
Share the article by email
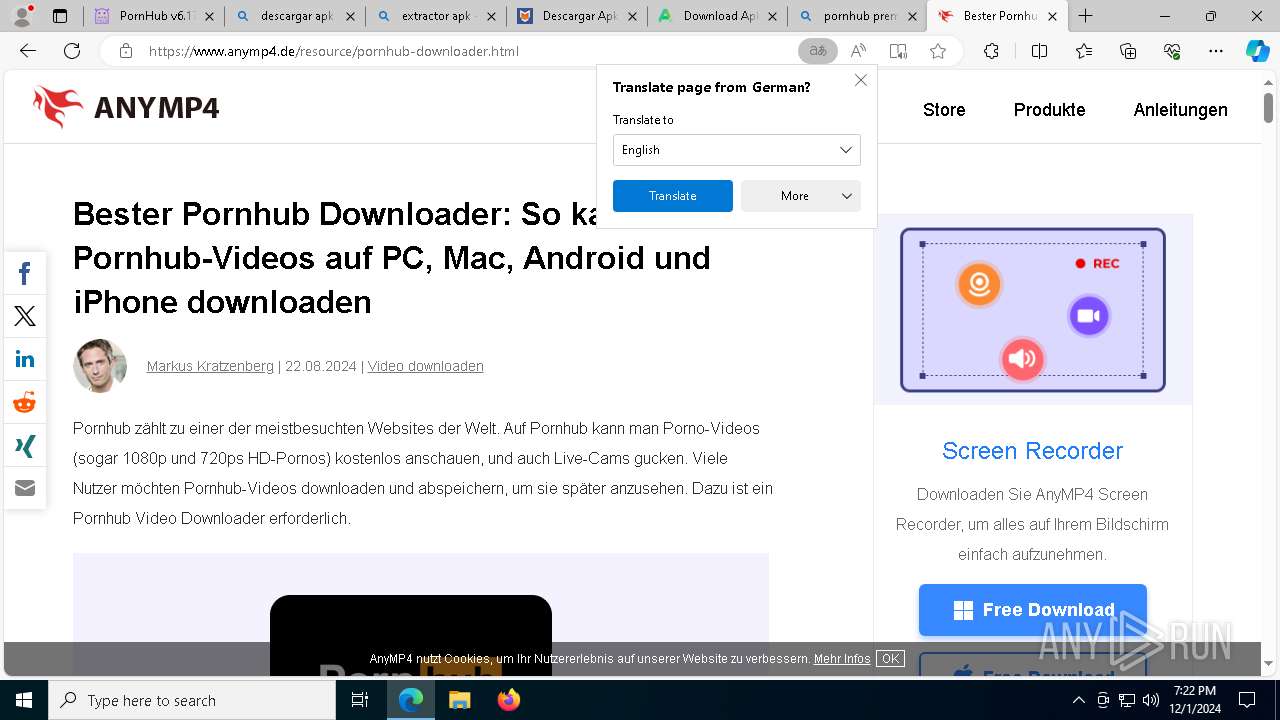pyautogui.click(x=25, y=488)
